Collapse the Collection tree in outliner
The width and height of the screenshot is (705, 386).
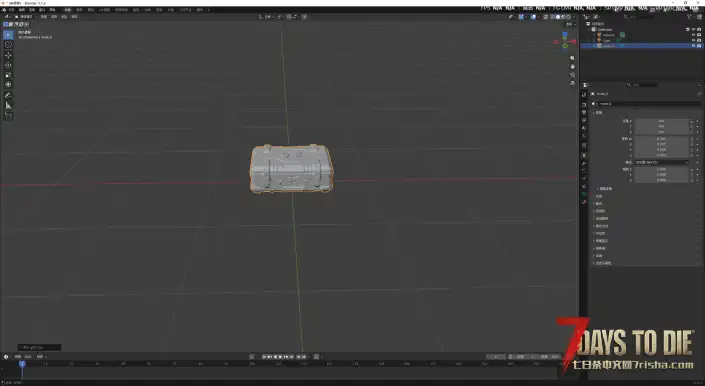tap(589, 30)
